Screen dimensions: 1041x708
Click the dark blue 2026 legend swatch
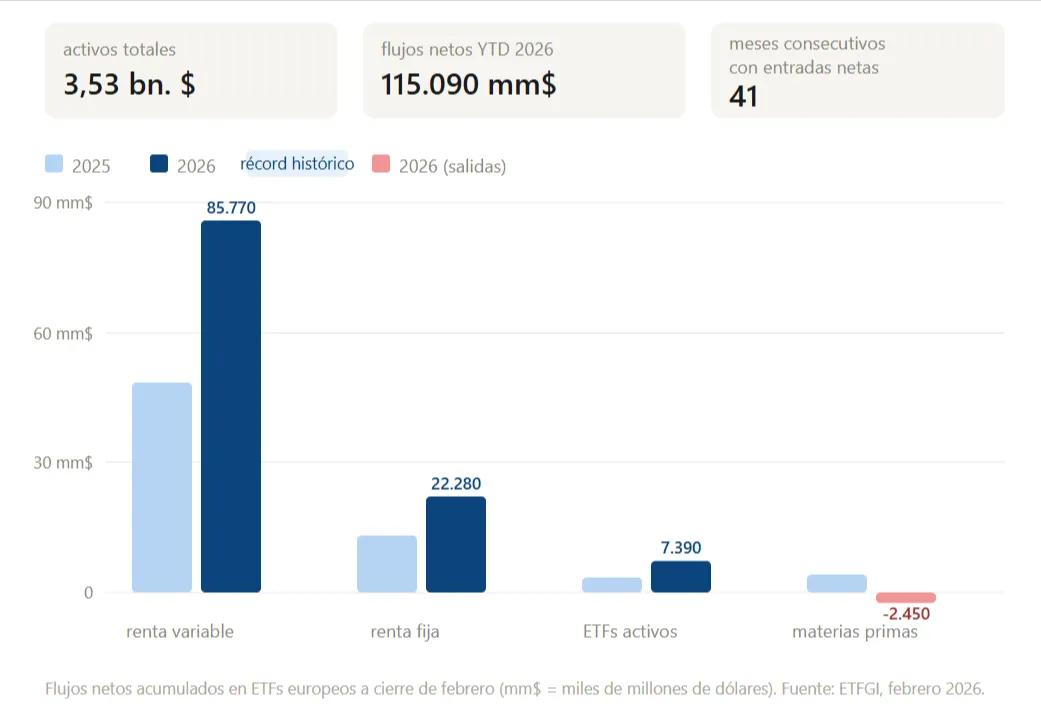click(159, 164)
